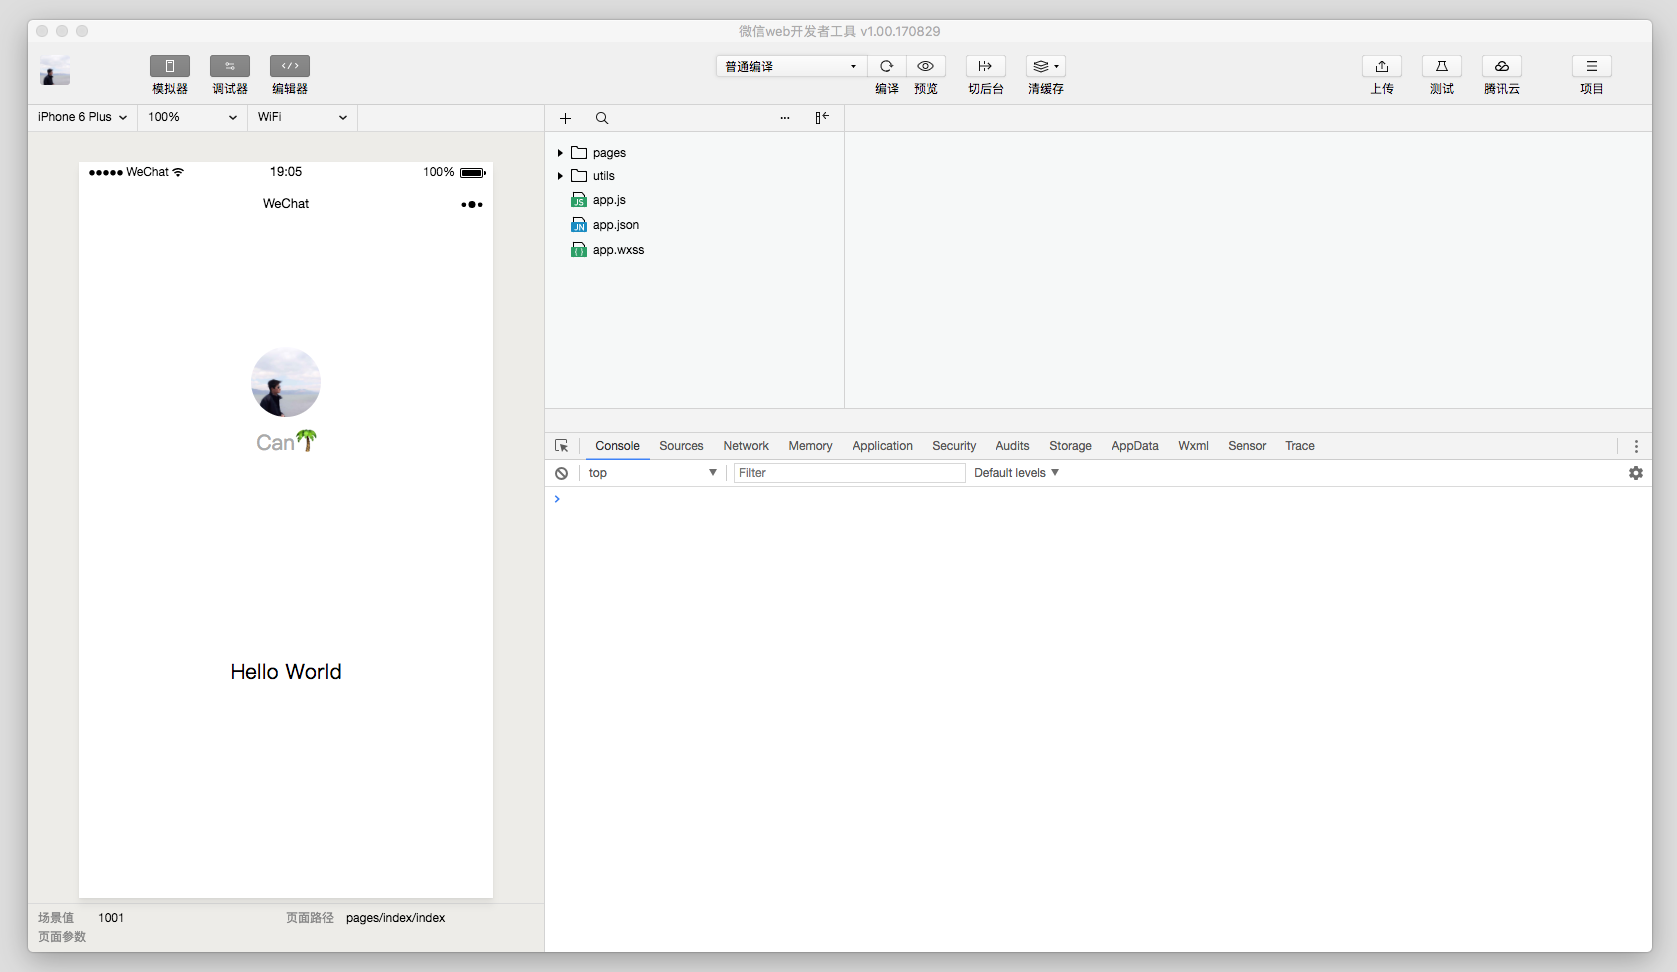The image size is (1677, 972).
Task: Click the console Filter input field
Action: click(849, 473)
